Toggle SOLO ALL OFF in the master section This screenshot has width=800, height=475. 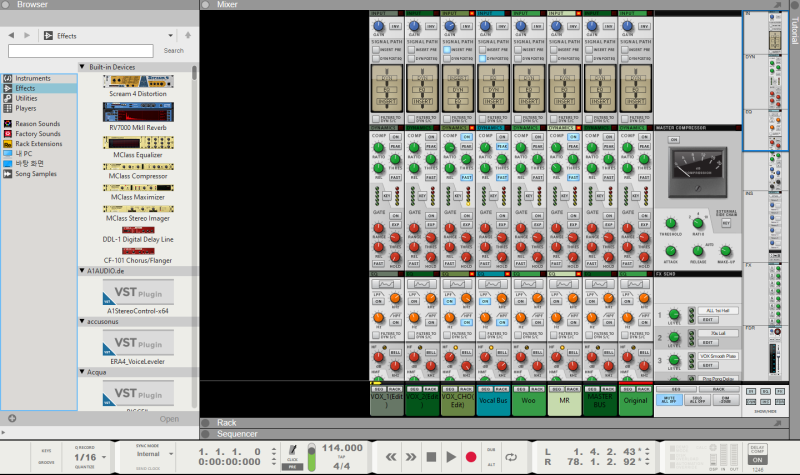click(x=697, y=399)
